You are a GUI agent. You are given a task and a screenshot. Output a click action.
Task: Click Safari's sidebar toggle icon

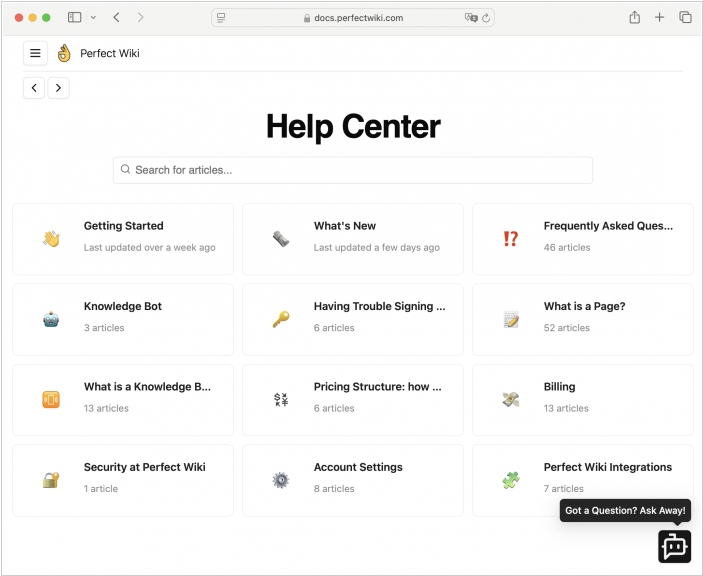point(74,17)
